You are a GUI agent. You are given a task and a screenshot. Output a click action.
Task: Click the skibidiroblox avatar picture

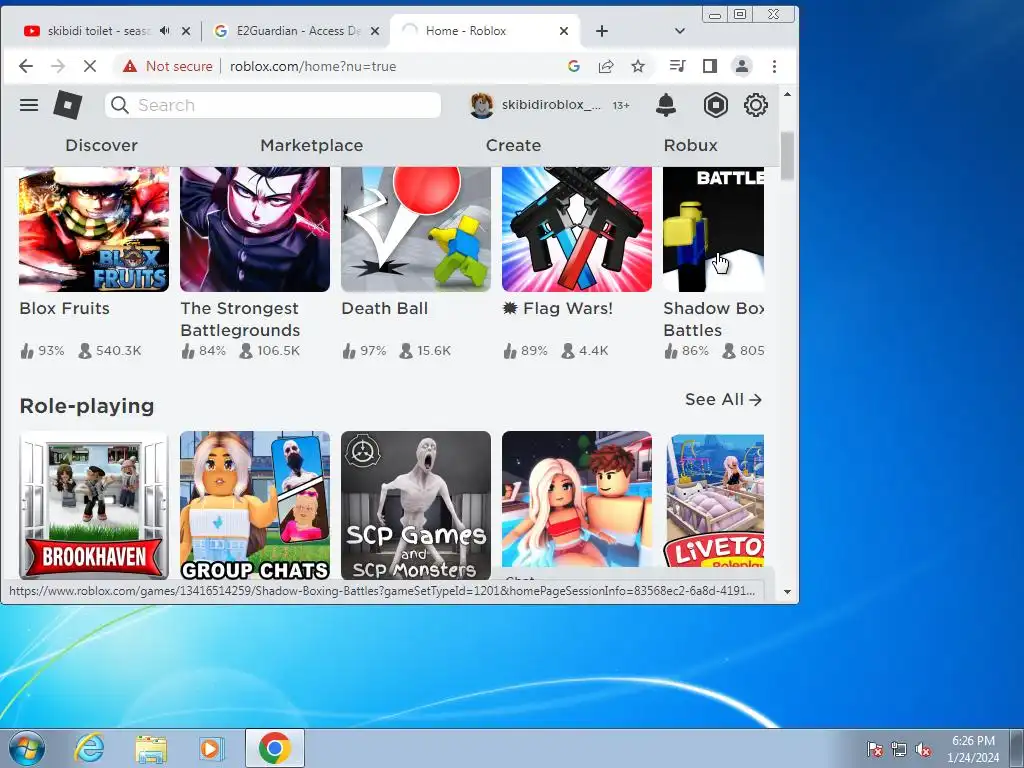tap(482, 105)
